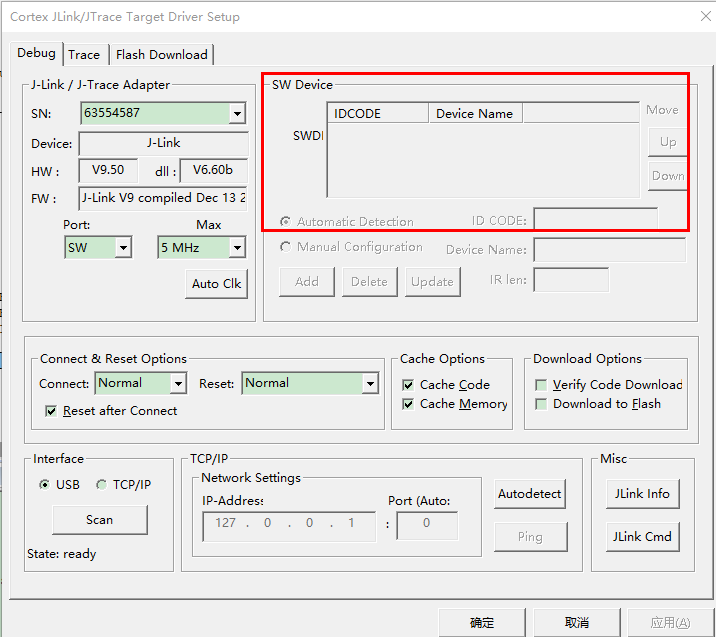Uncheck the Cache Code option
The image size is (716, 637).
click(x=408, y=385)
